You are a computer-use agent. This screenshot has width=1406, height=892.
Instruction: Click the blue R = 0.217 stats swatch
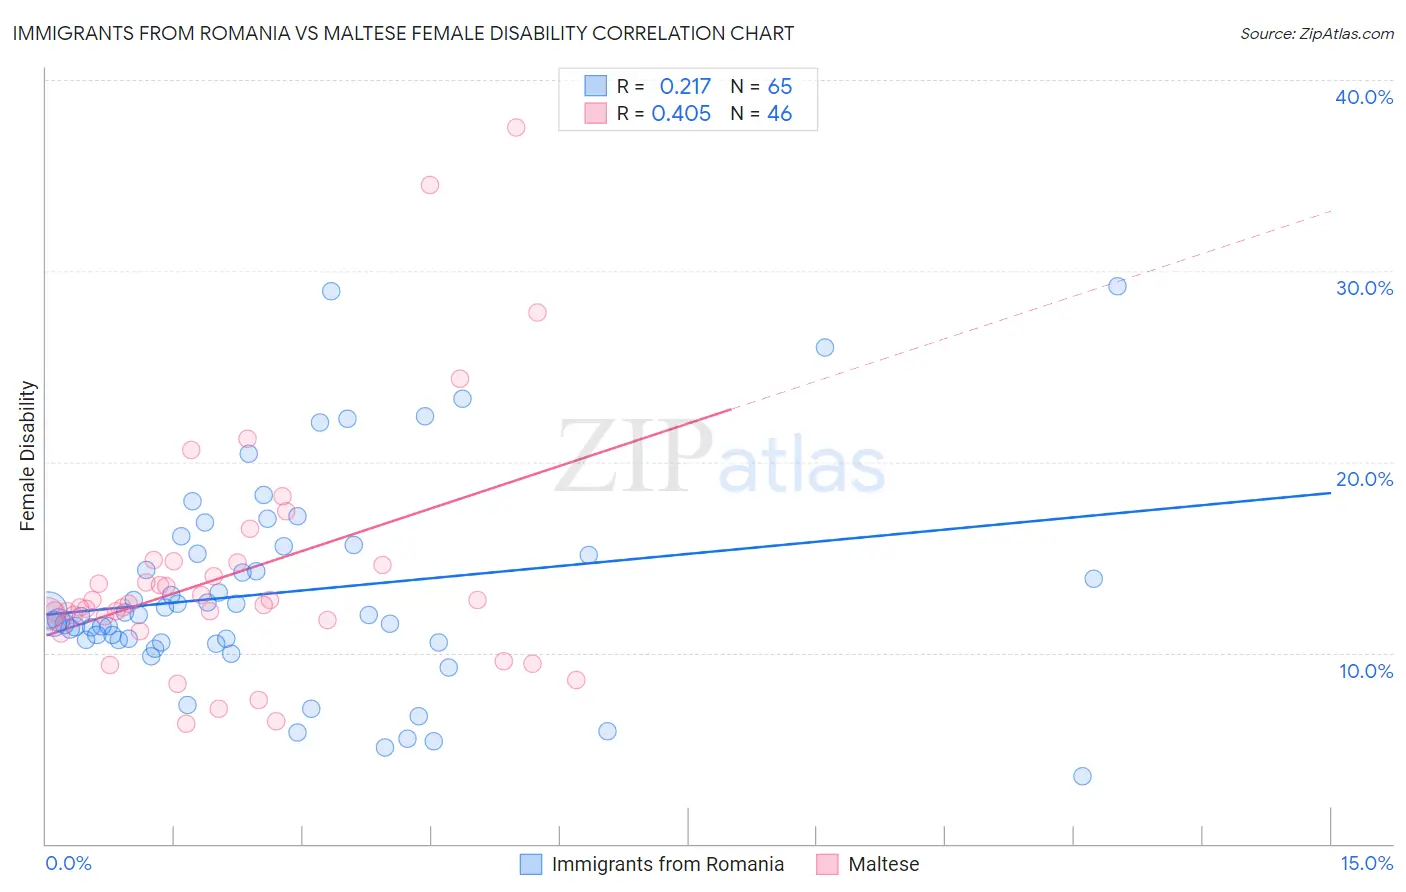(596, 86)
